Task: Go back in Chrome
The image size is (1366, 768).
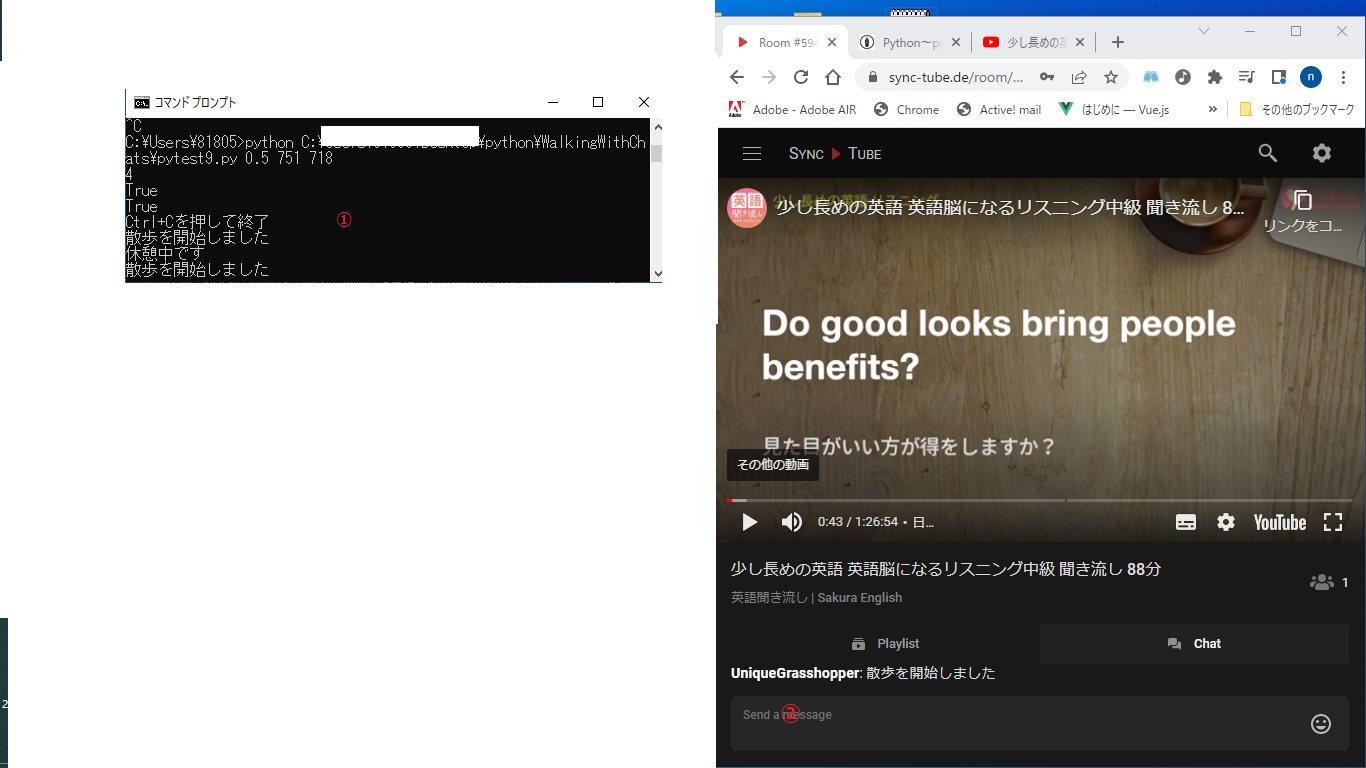Action: (x=737, y=77)
